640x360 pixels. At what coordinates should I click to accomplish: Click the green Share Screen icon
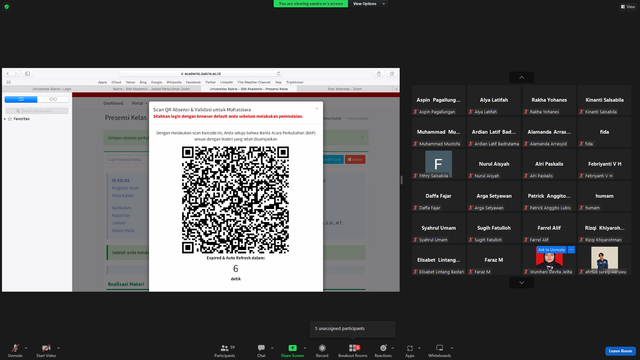click(x=292, y=348)
